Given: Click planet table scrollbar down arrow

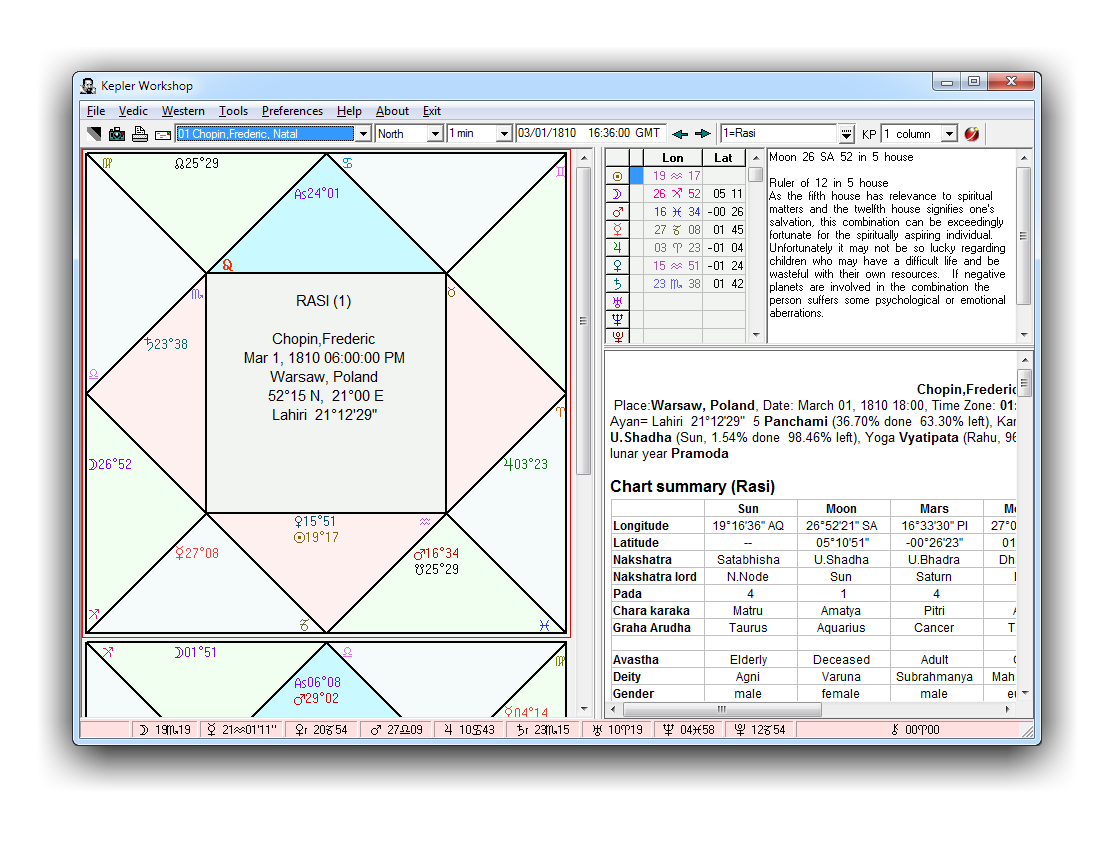Looking at the screenshot, I should (x=756, y=335).
